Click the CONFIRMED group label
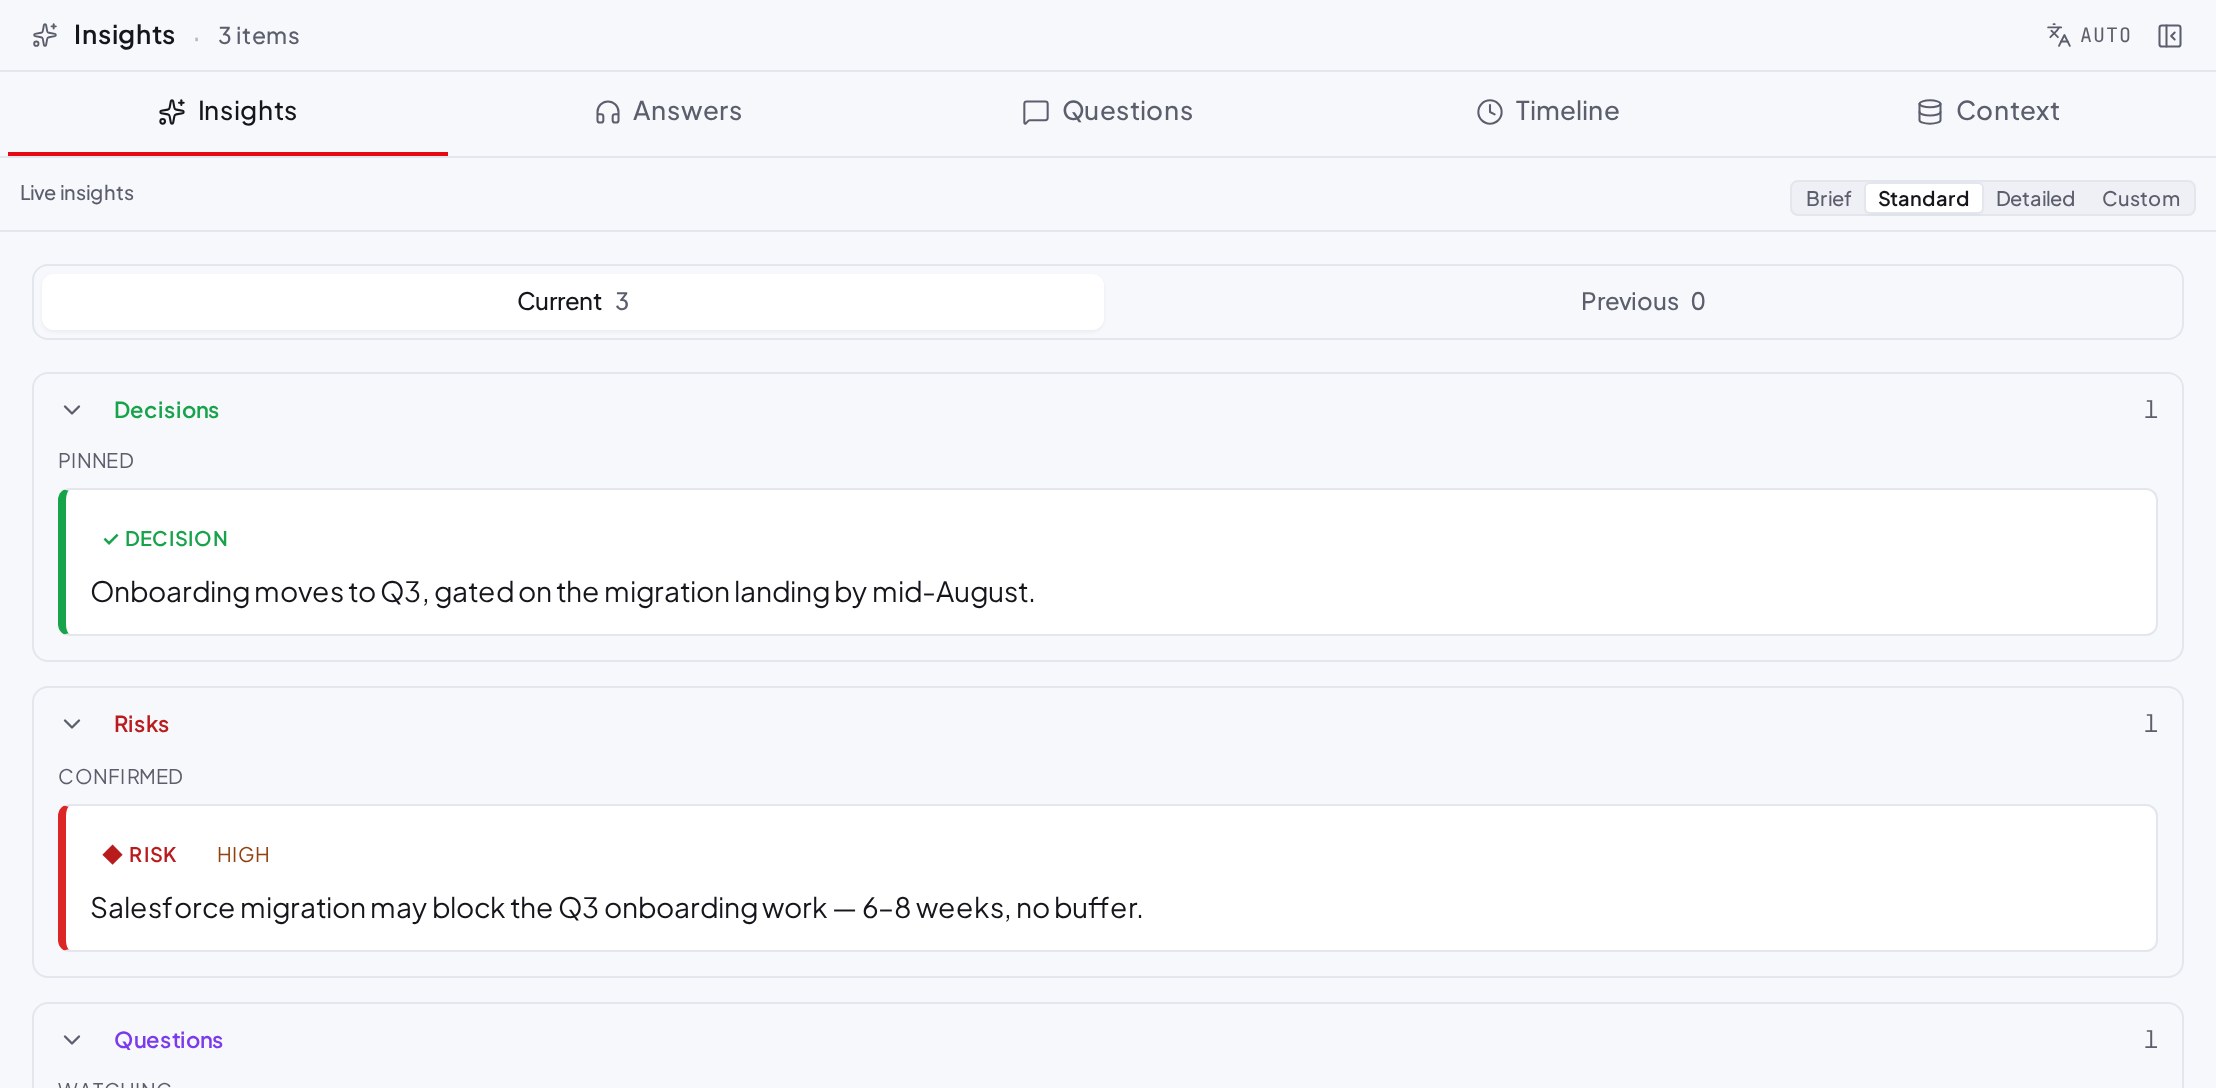 click(x=120, y=777)
